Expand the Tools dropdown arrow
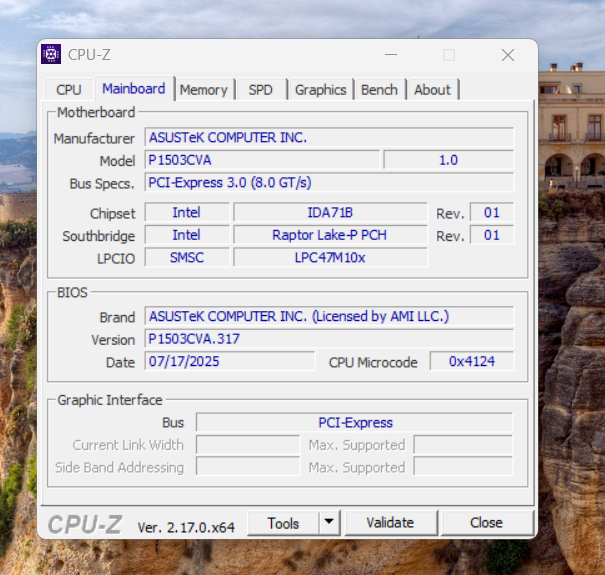Image resolution: width=605 pixels, height=575 pixels. pos(329,522)
